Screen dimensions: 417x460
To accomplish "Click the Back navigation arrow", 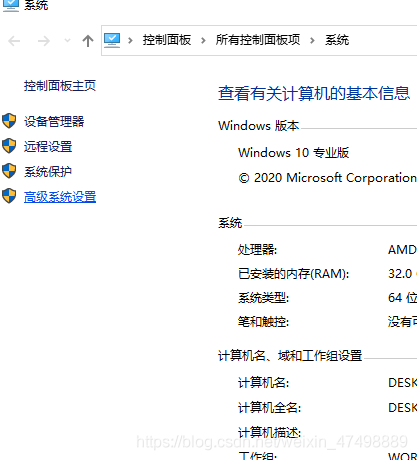I will (x=14, y=41).
